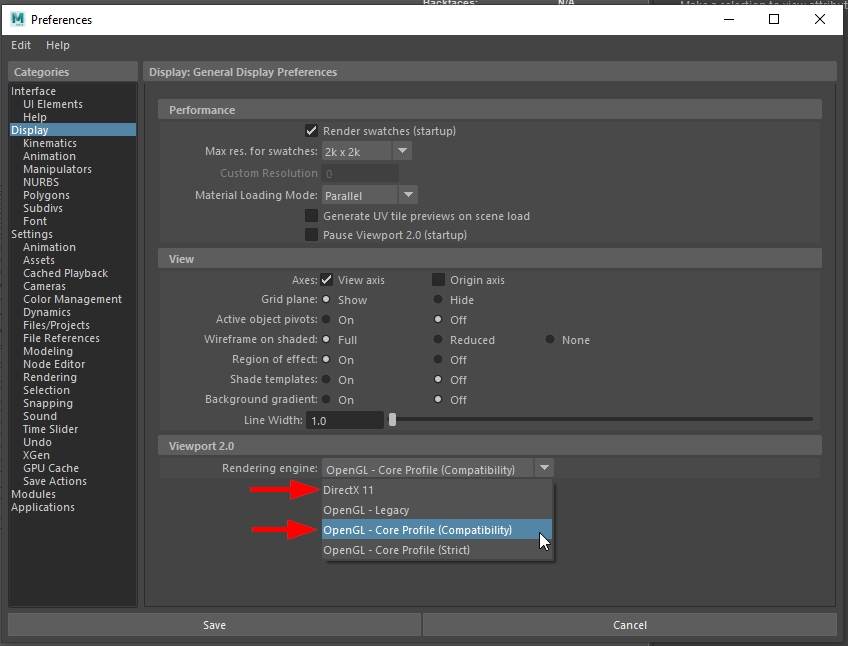Click the Save button
848x646 pixels.
213,625
